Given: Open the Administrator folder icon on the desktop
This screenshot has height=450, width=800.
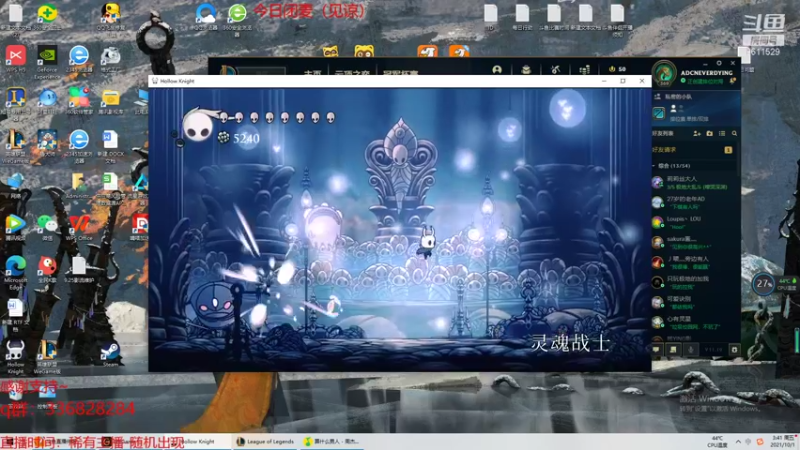Looking at the screenshot, I should point(78,185).
